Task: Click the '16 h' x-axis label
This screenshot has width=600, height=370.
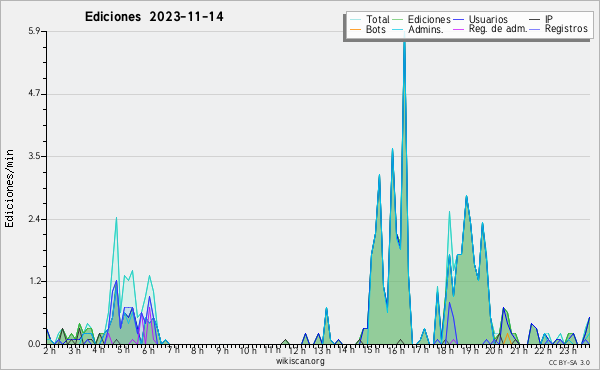Action: pos(396,351)
